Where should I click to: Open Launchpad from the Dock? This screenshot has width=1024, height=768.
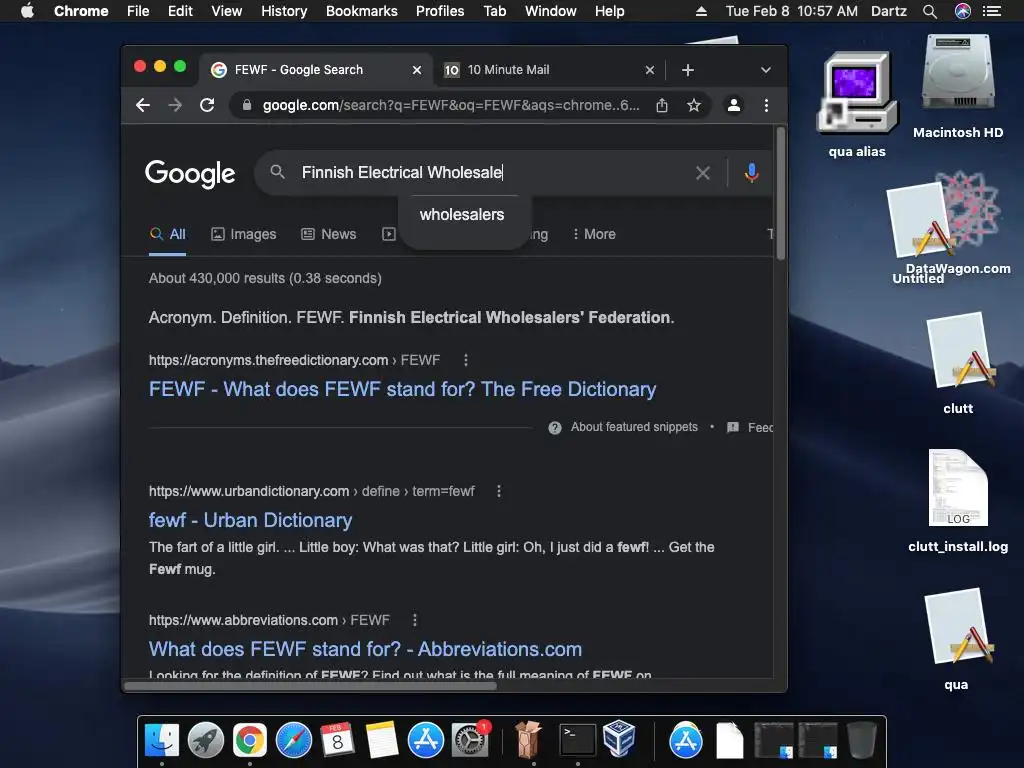coord(206,741)
